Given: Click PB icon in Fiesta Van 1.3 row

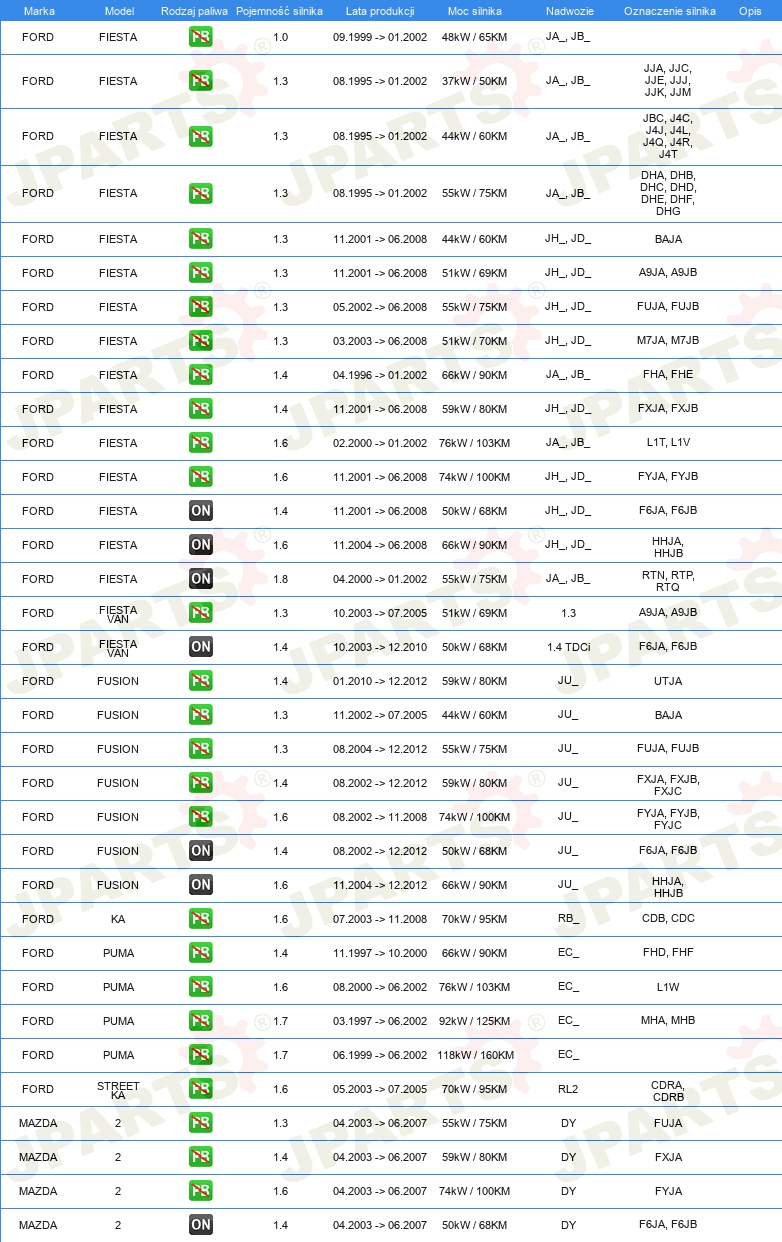Looking at the screenshot, I should click(201, 613).
